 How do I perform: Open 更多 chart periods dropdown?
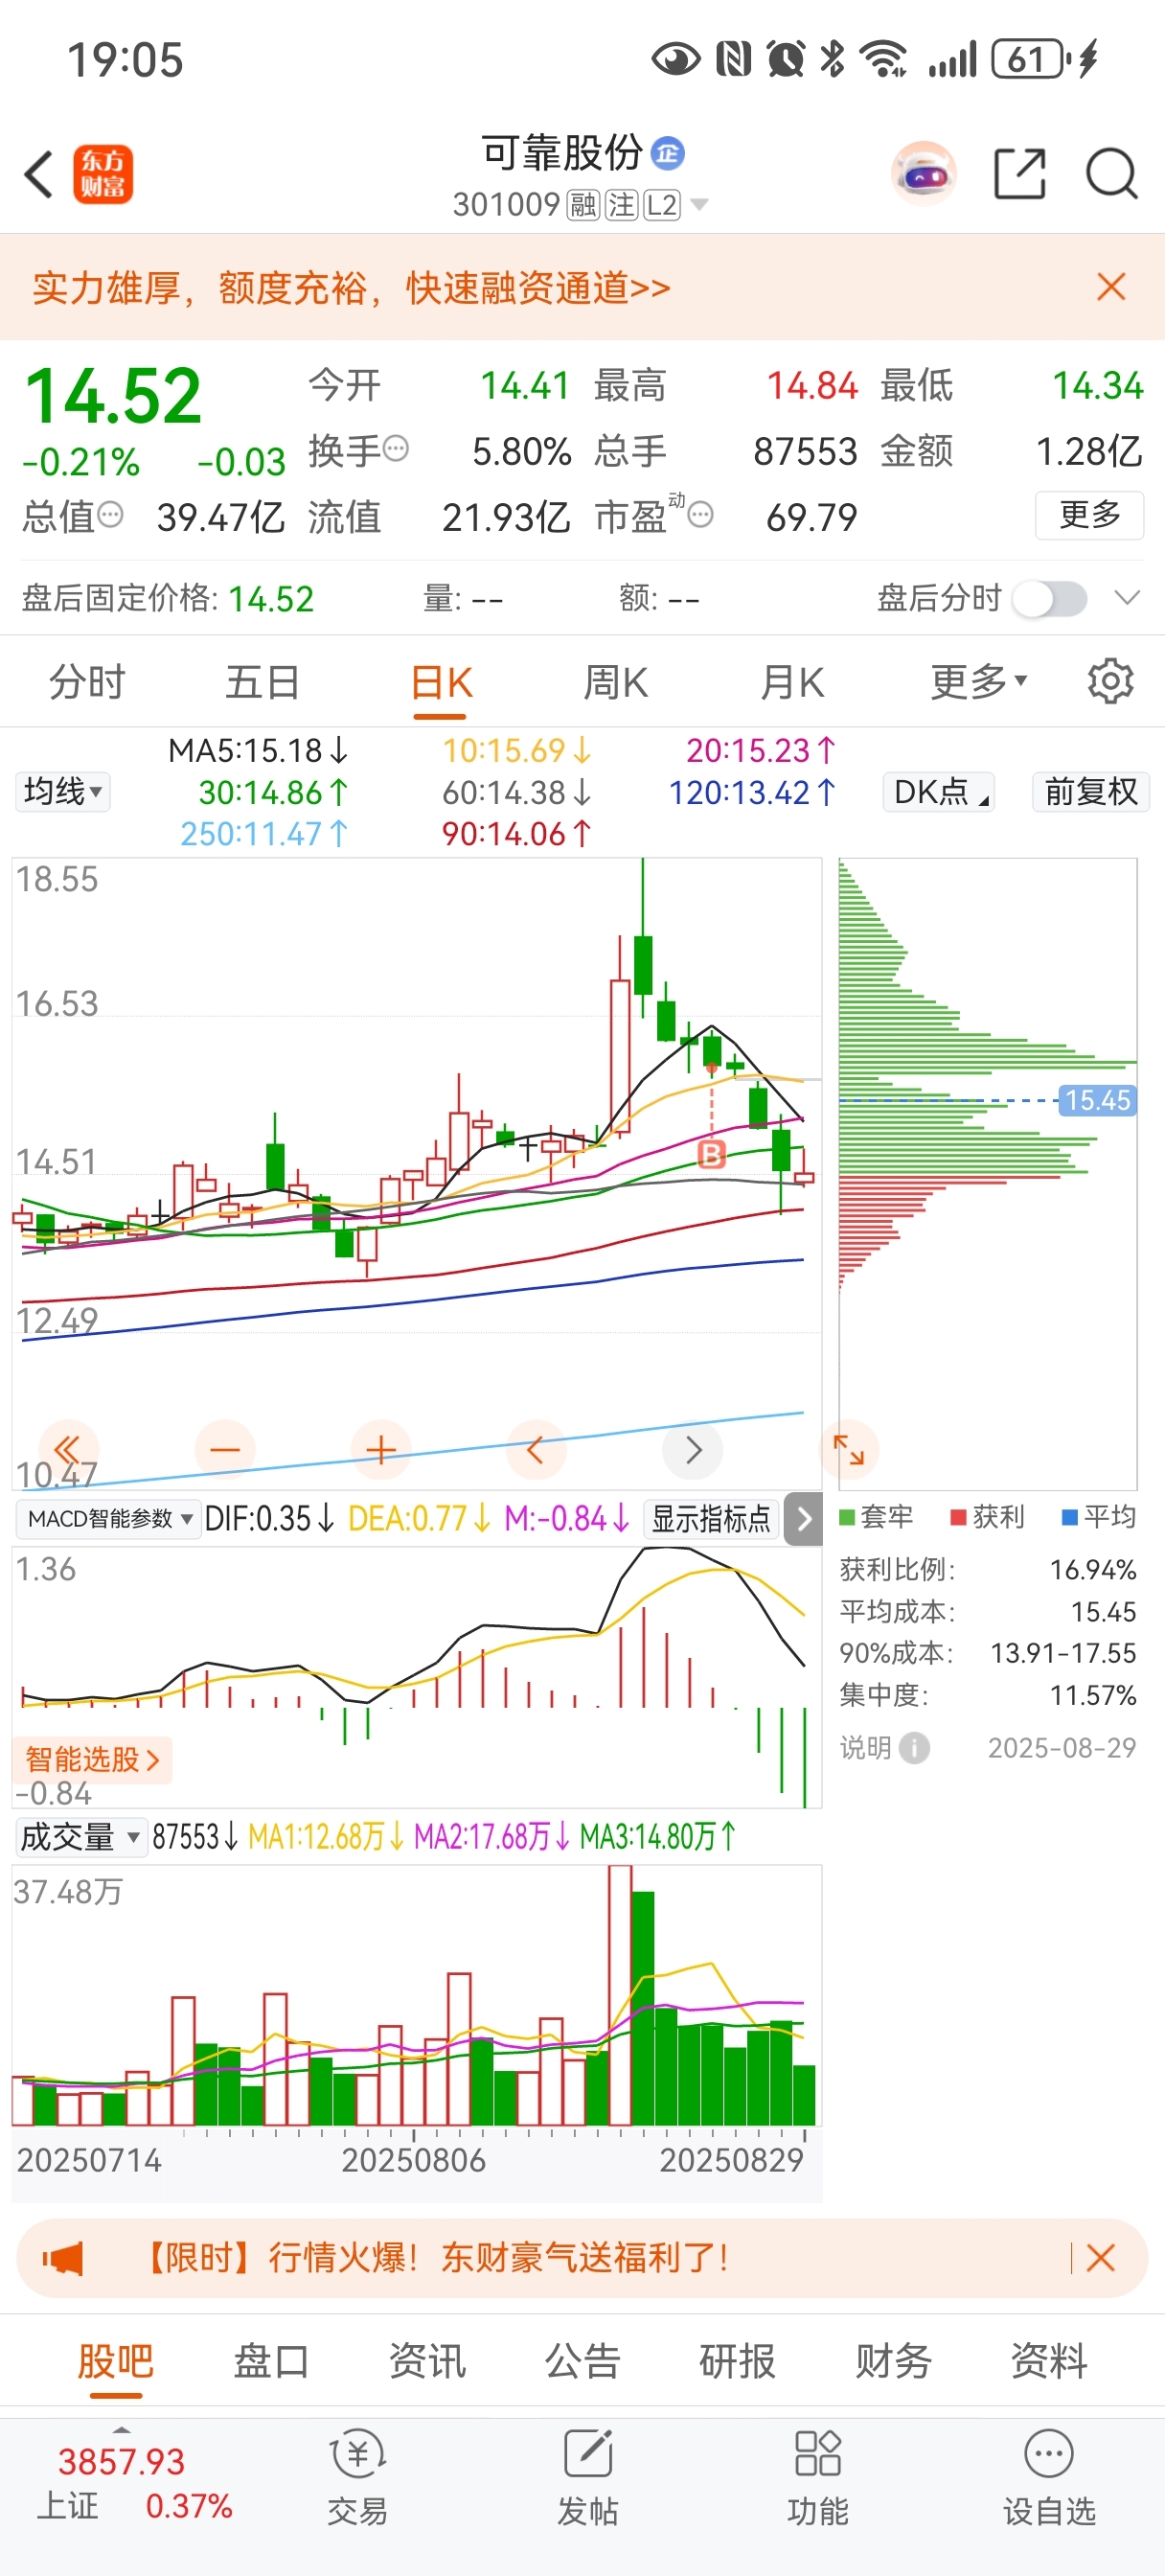tap(978, 682)
